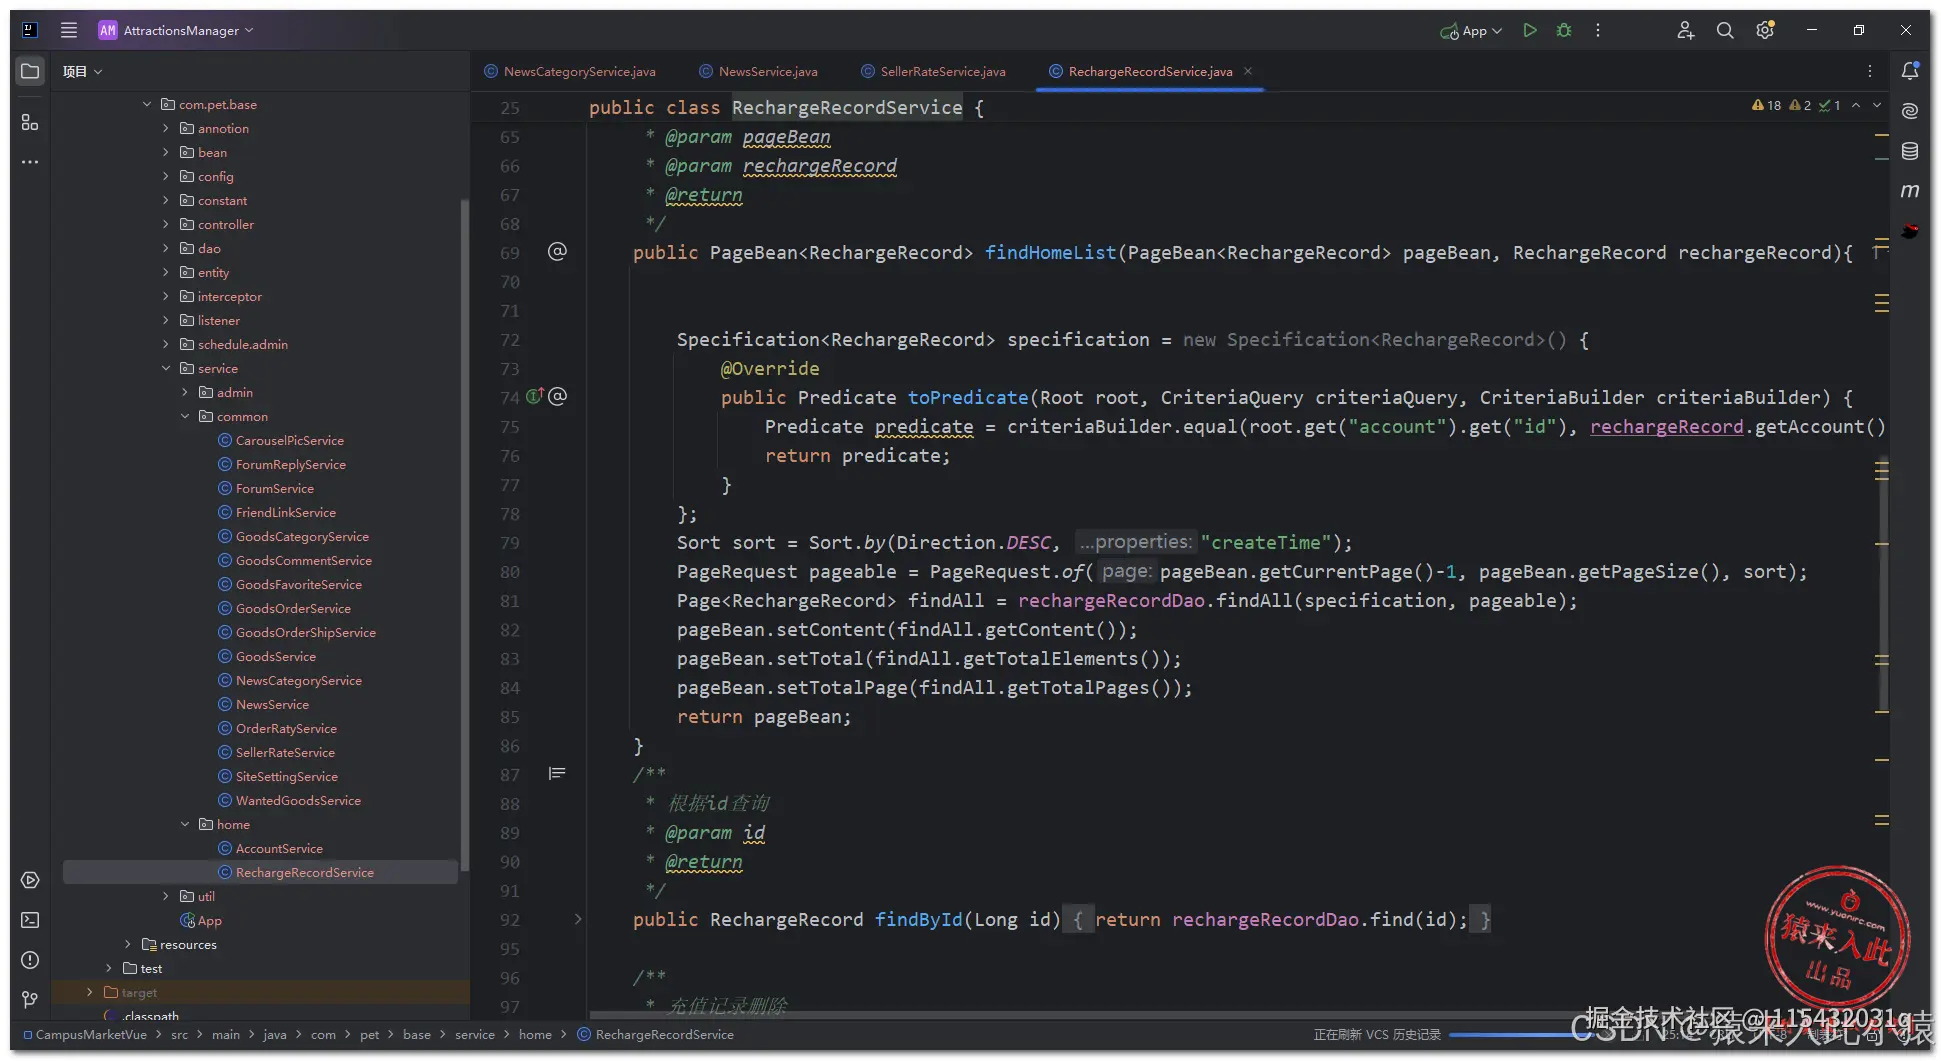Switch to SellerRateService.java tab
The width and height of the screenshot is (1941, 1061).
934,71
